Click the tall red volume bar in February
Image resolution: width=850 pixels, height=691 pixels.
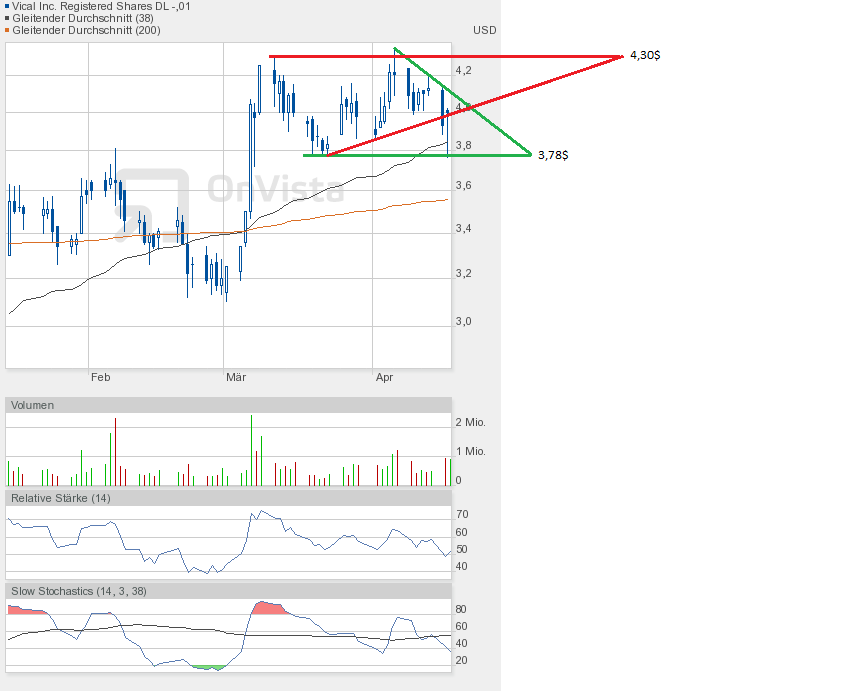click(x=115, y=452)
